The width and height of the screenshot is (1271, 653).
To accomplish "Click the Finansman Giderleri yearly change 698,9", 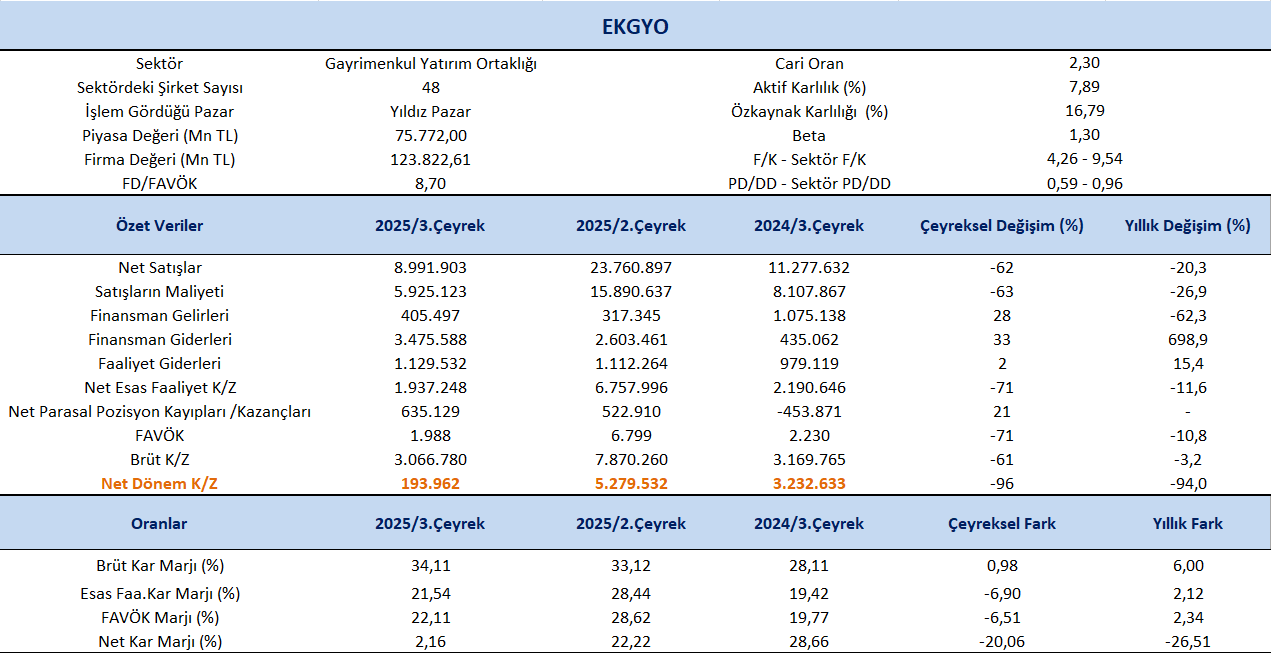I will [1187, 340].
